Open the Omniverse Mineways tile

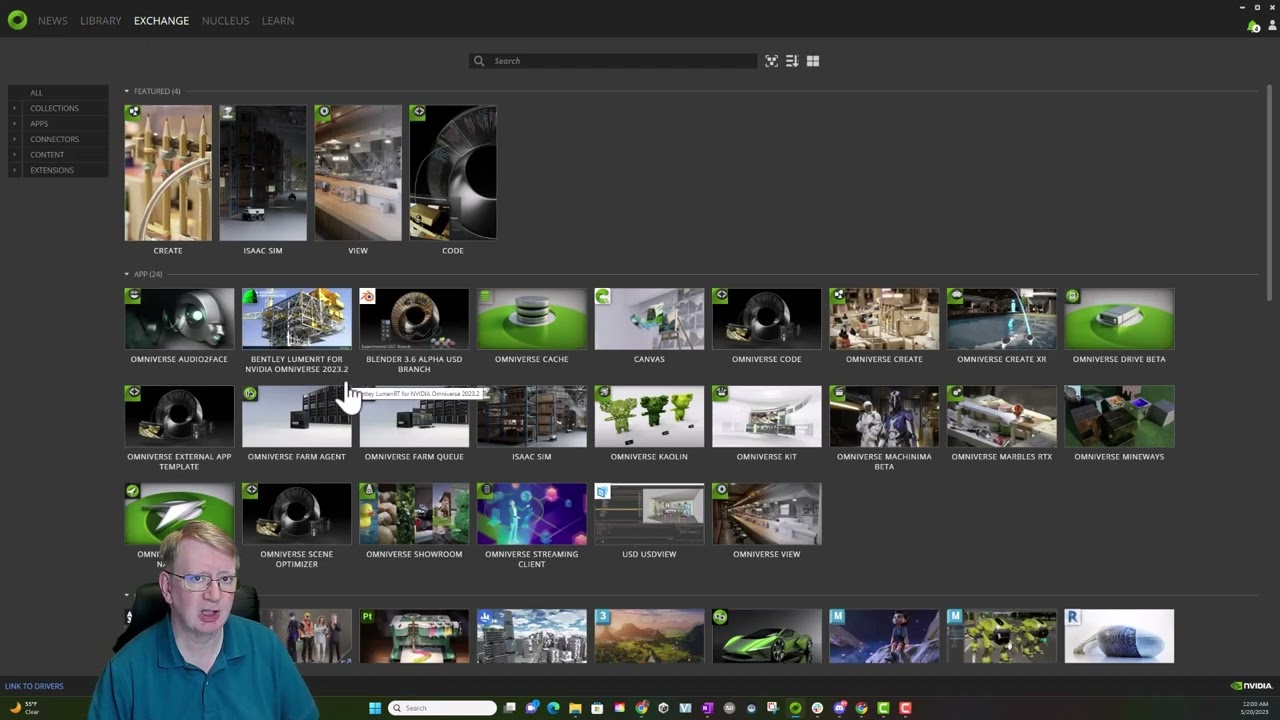coord(1119,423)
